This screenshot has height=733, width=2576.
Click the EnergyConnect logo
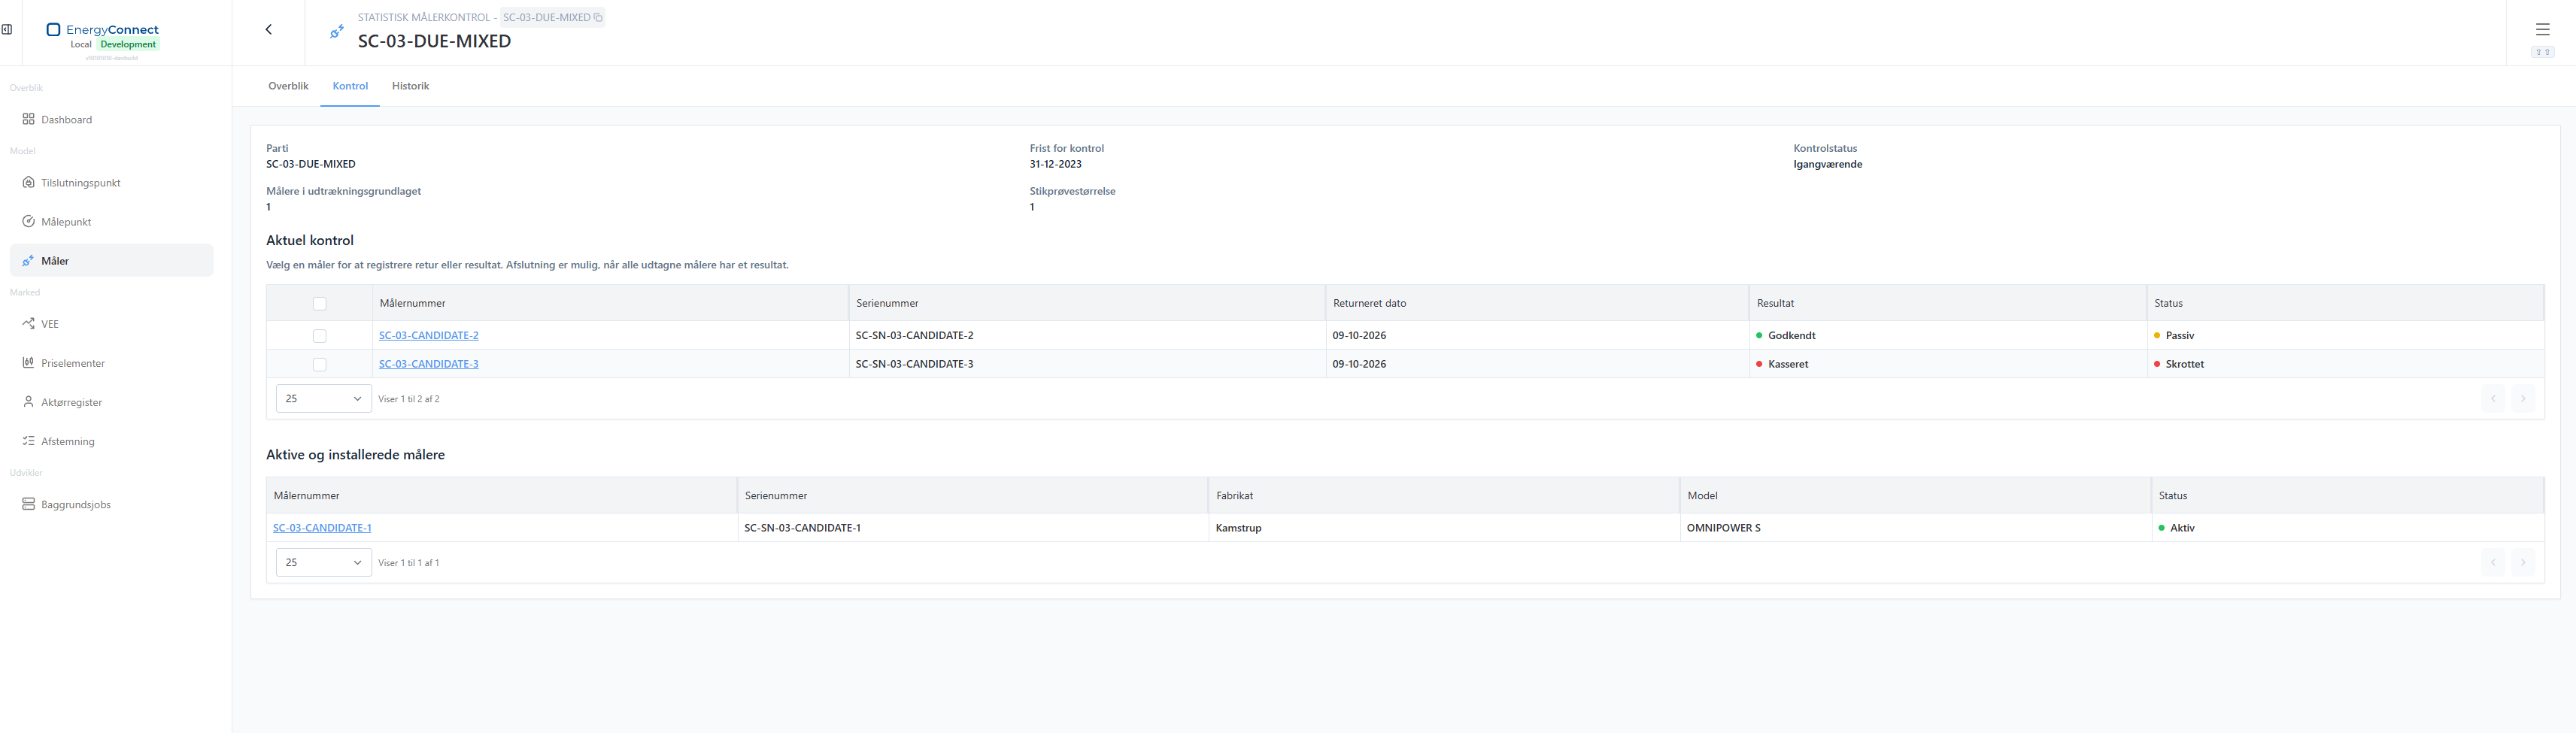pos(102,29)
